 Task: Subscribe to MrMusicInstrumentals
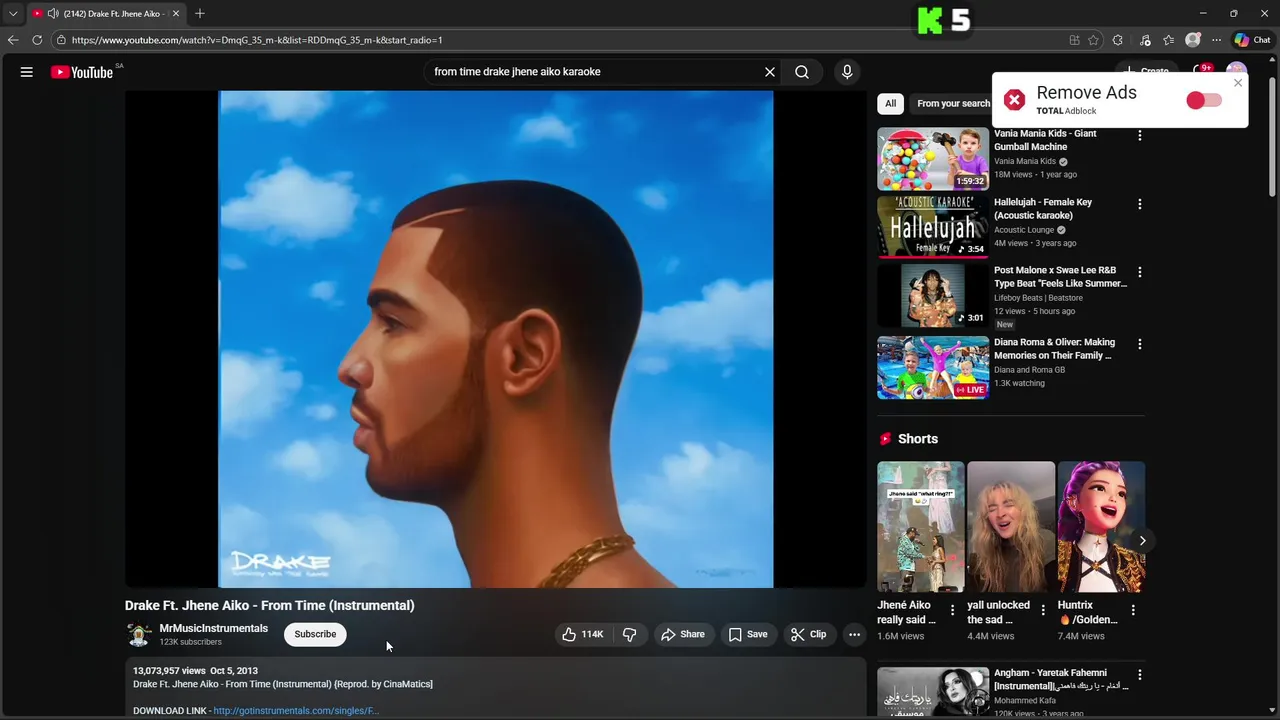315,634
